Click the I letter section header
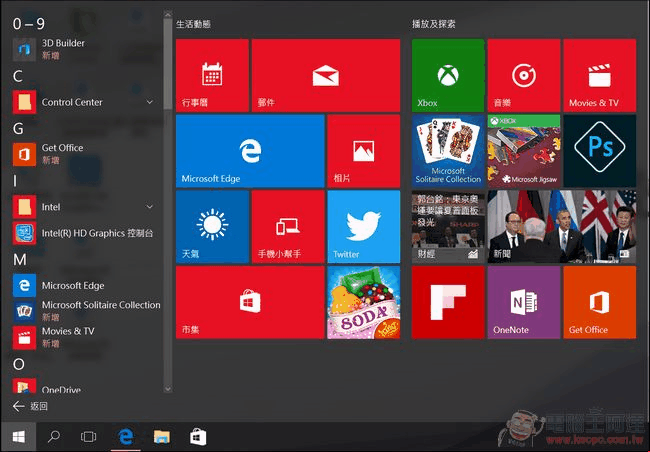This screenshot has width=650, height=452. pyautogui.click(x=15, y=181)
